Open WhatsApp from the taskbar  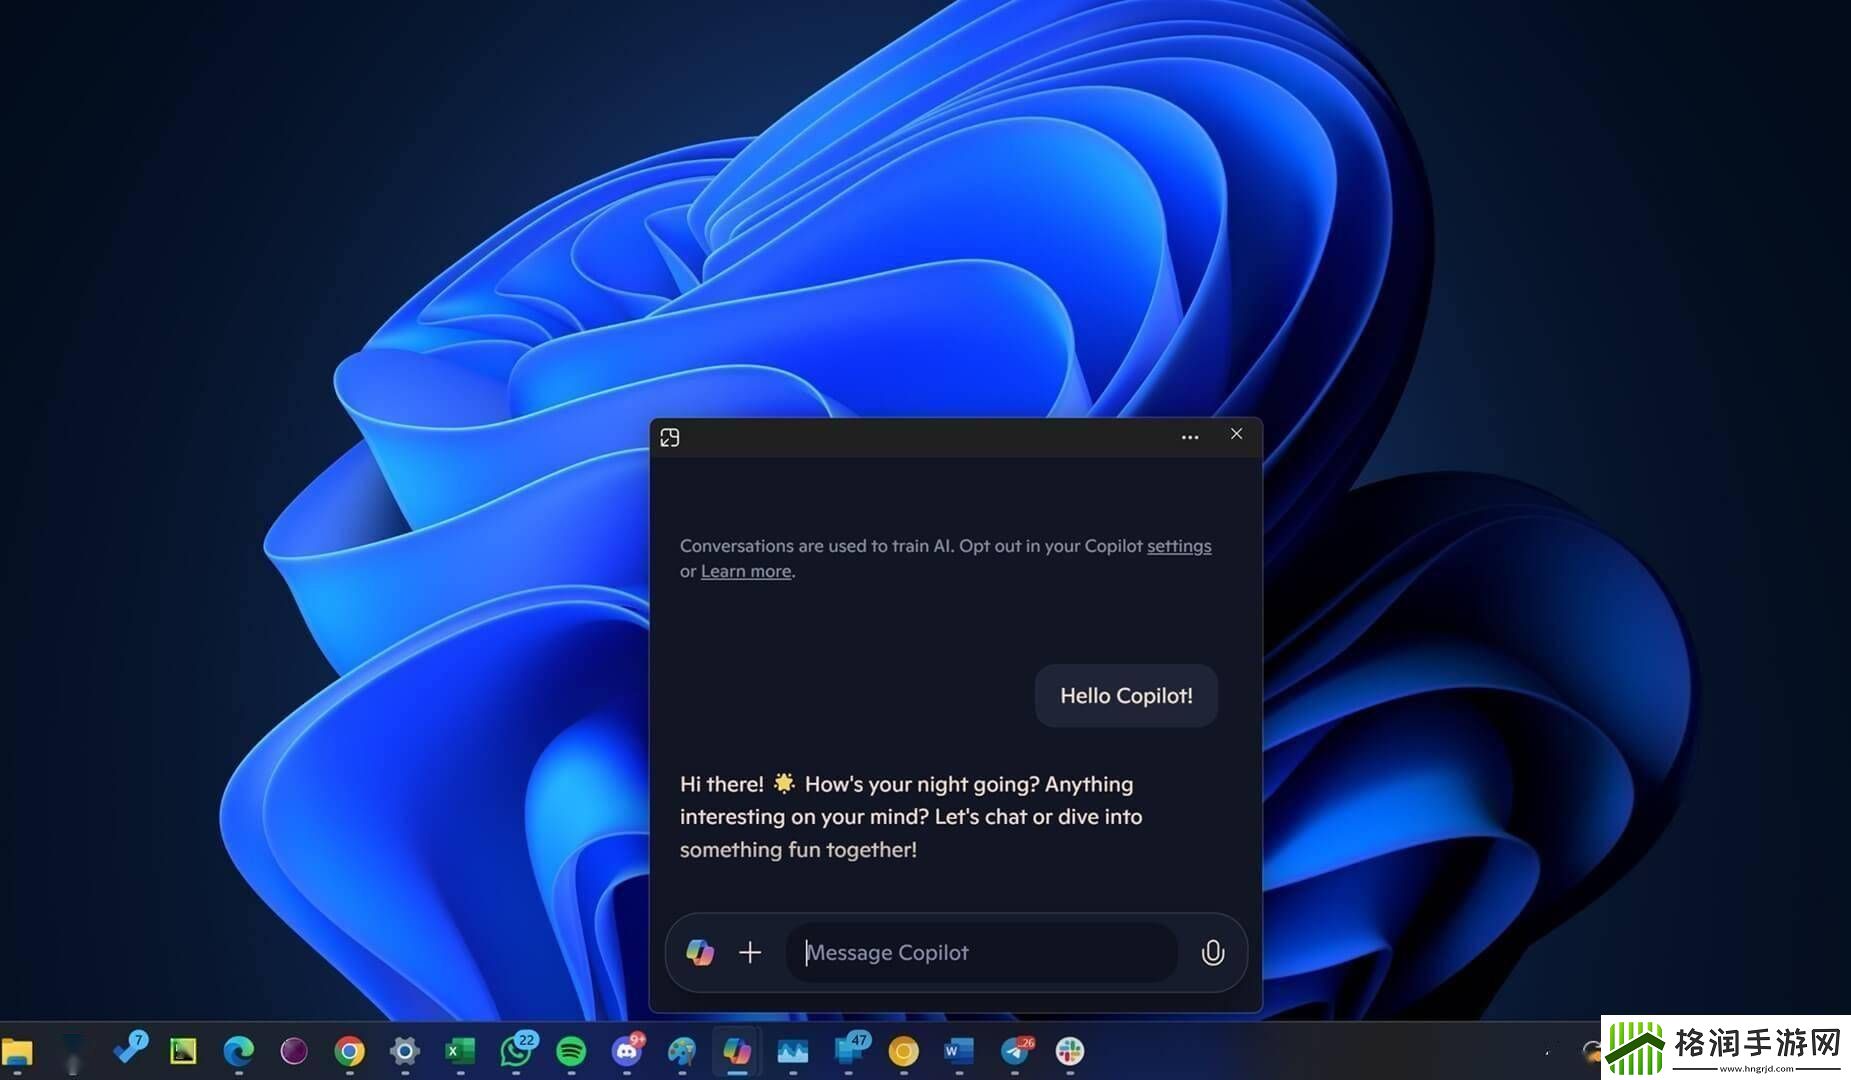point(516,1052)
